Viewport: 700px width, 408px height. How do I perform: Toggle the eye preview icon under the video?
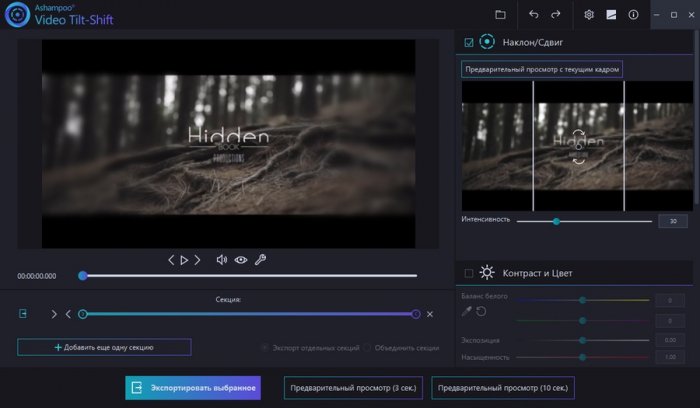(241, 260)
